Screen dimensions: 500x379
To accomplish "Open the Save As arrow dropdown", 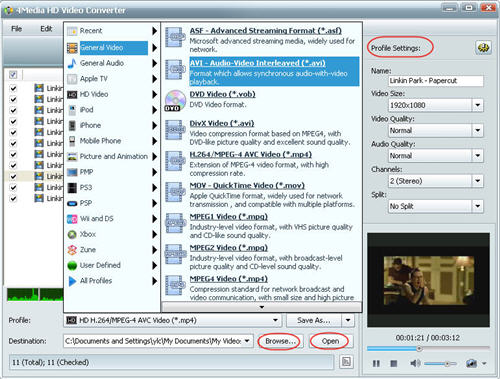I will [x=348, y=321].
